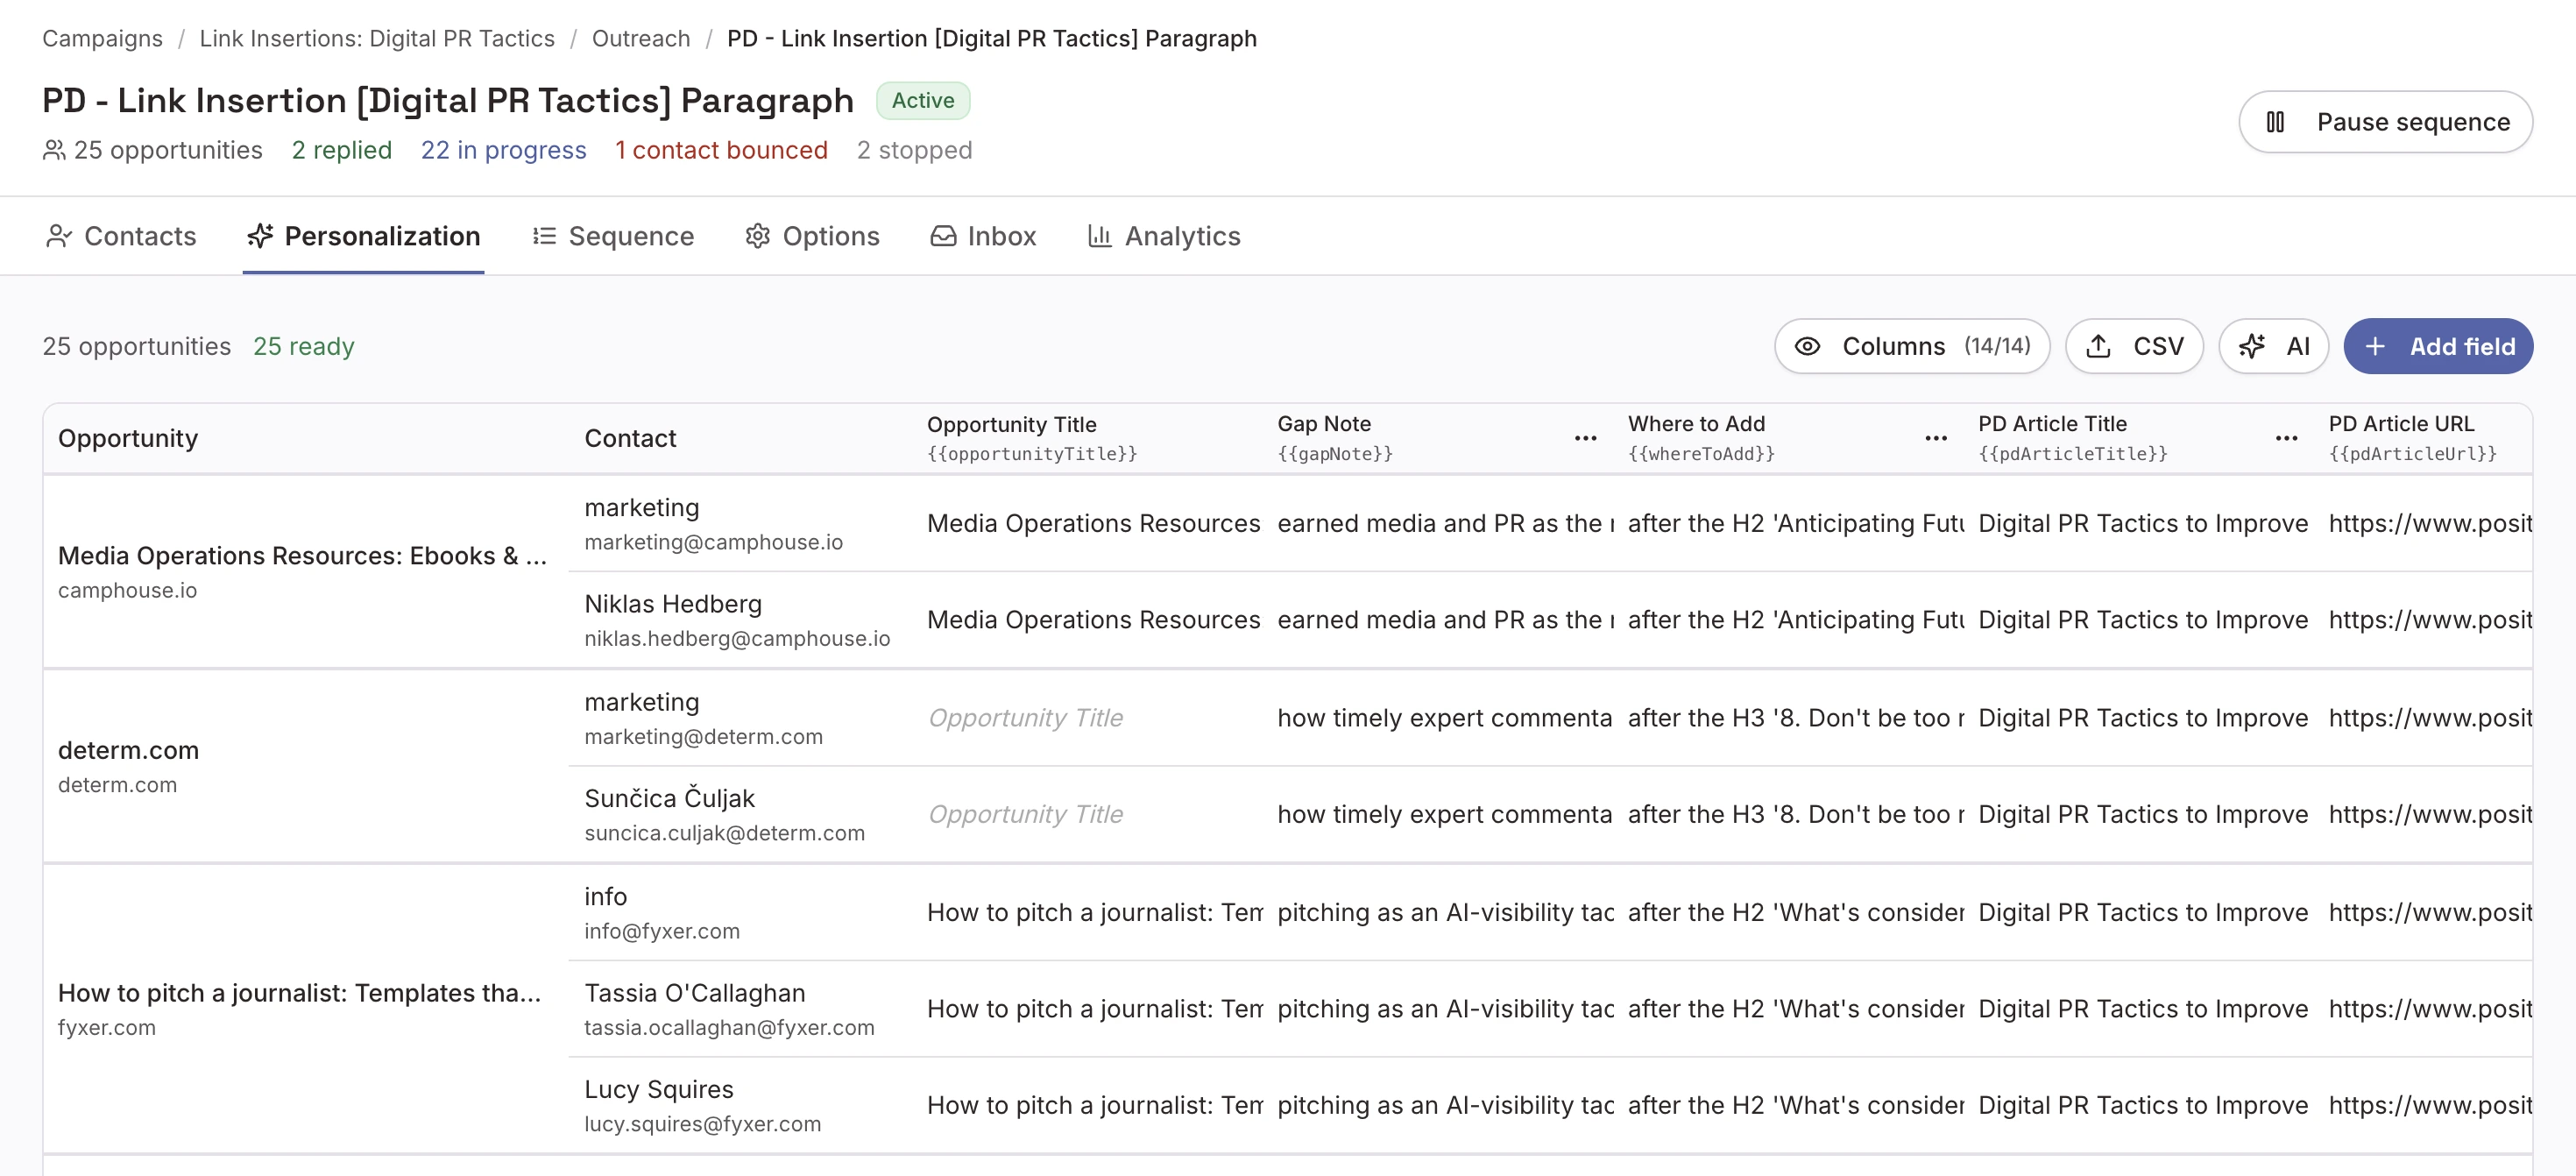Click the bar chart Analytics icon

(x=1100, y=236)
